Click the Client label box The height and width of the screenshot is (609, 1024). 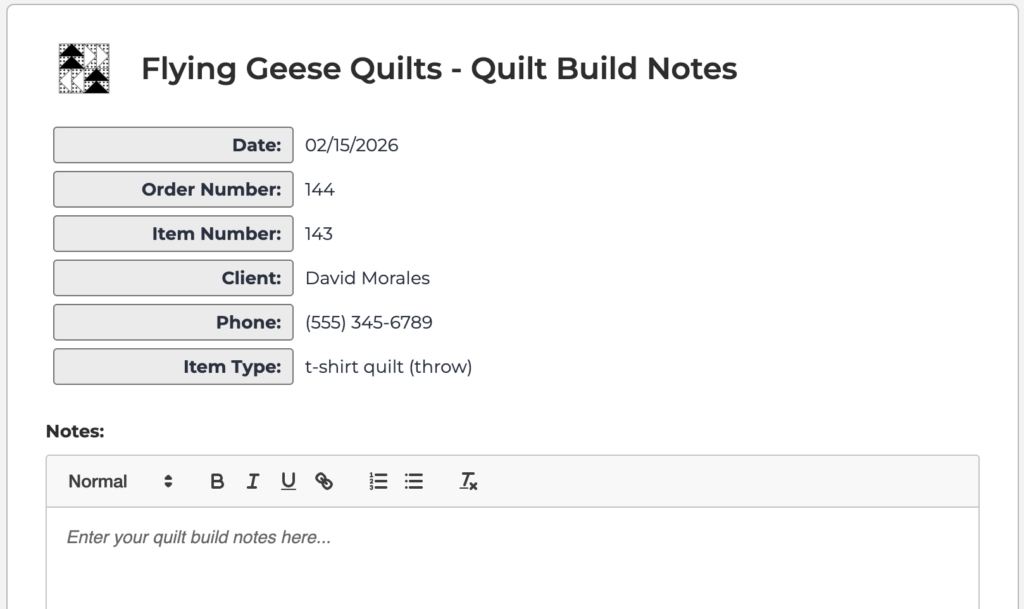click(x=173, y=277)
